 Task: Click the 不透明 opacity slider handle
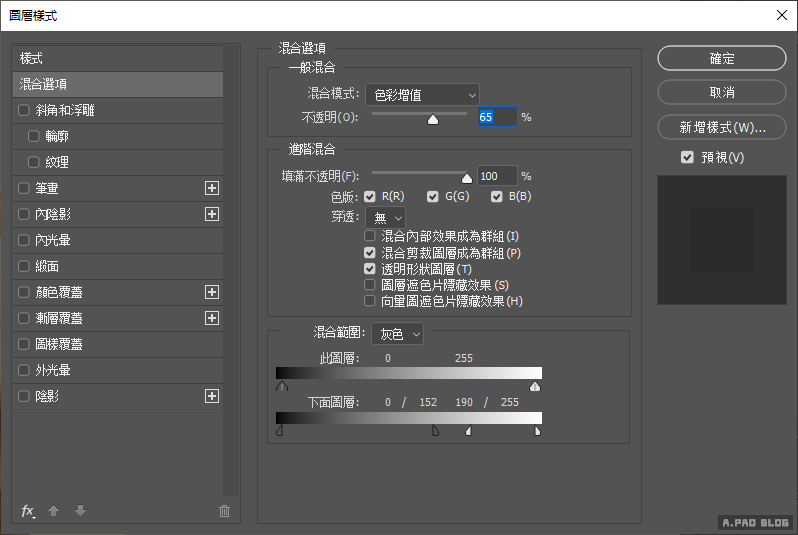pos(433,119)
